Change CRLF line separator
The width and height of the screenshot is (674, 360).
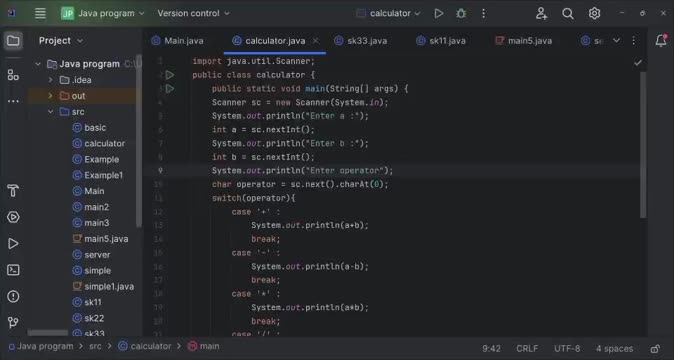[x=527, y=348]
